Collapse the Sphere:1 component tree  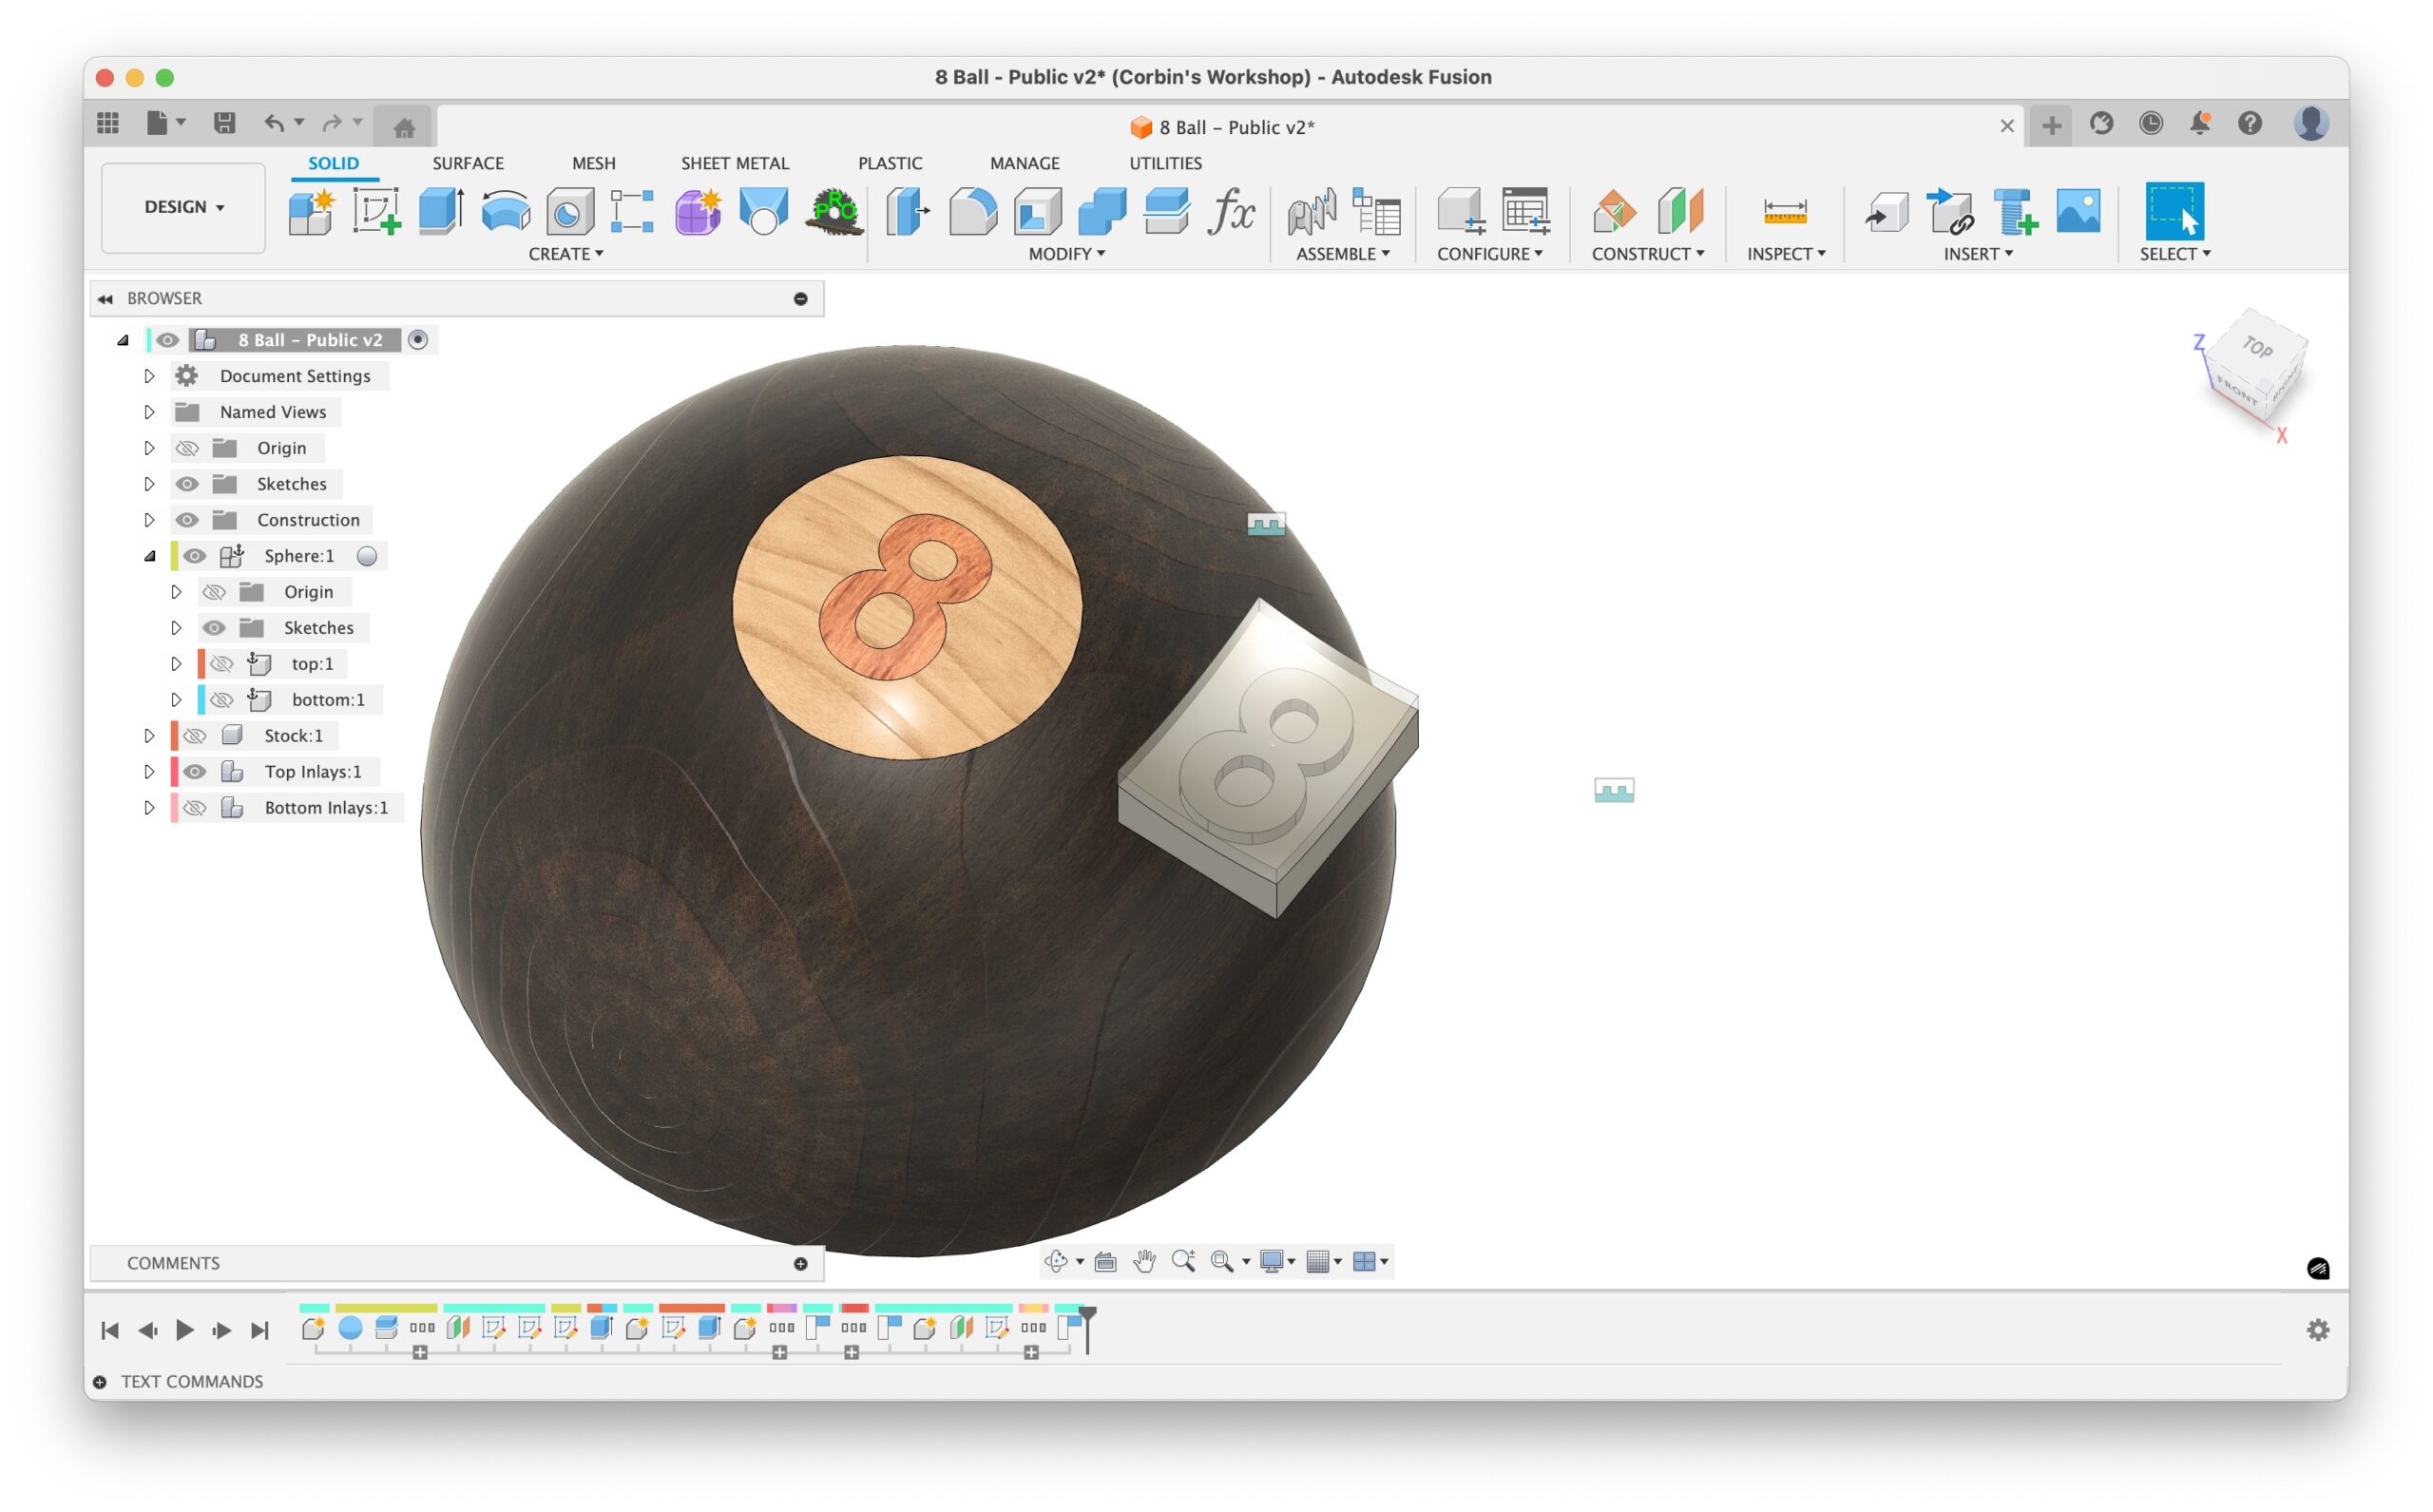coord(149,556)
